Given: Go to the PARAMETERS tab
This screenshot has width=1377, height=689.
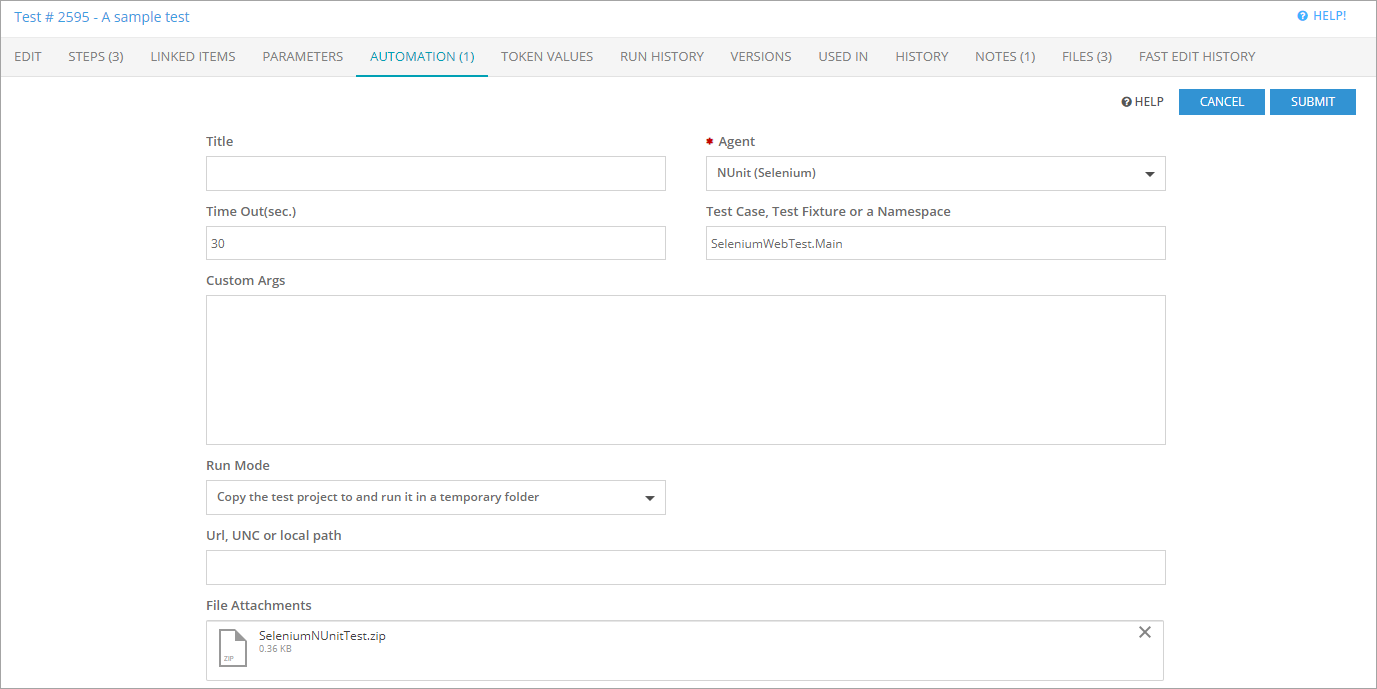Looking at the screenshot, I should (x=302, y=57).
